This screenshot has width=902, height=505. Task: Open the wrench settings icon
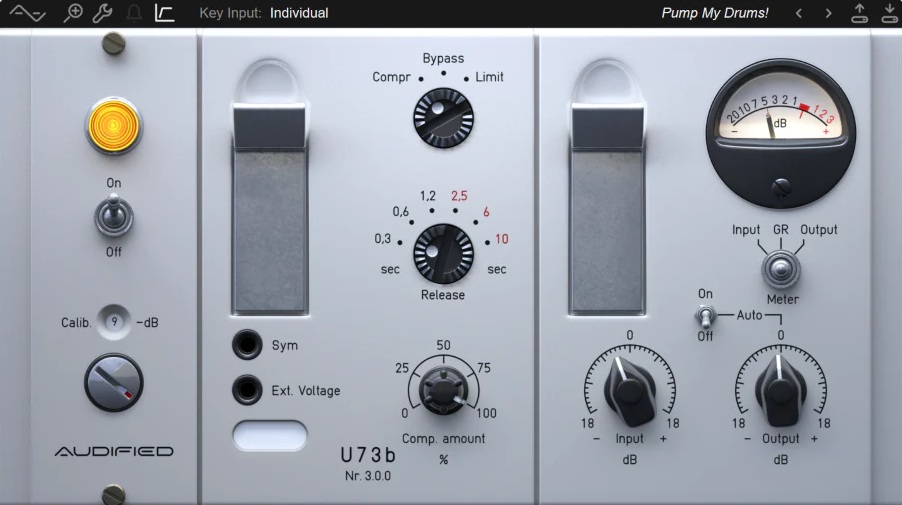tap(103, 13)
